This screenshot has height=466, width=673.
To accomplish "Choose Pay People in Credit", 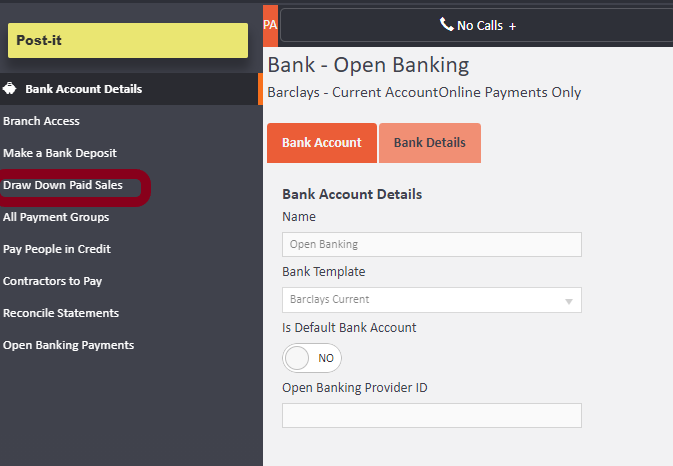I will point(57,249).
